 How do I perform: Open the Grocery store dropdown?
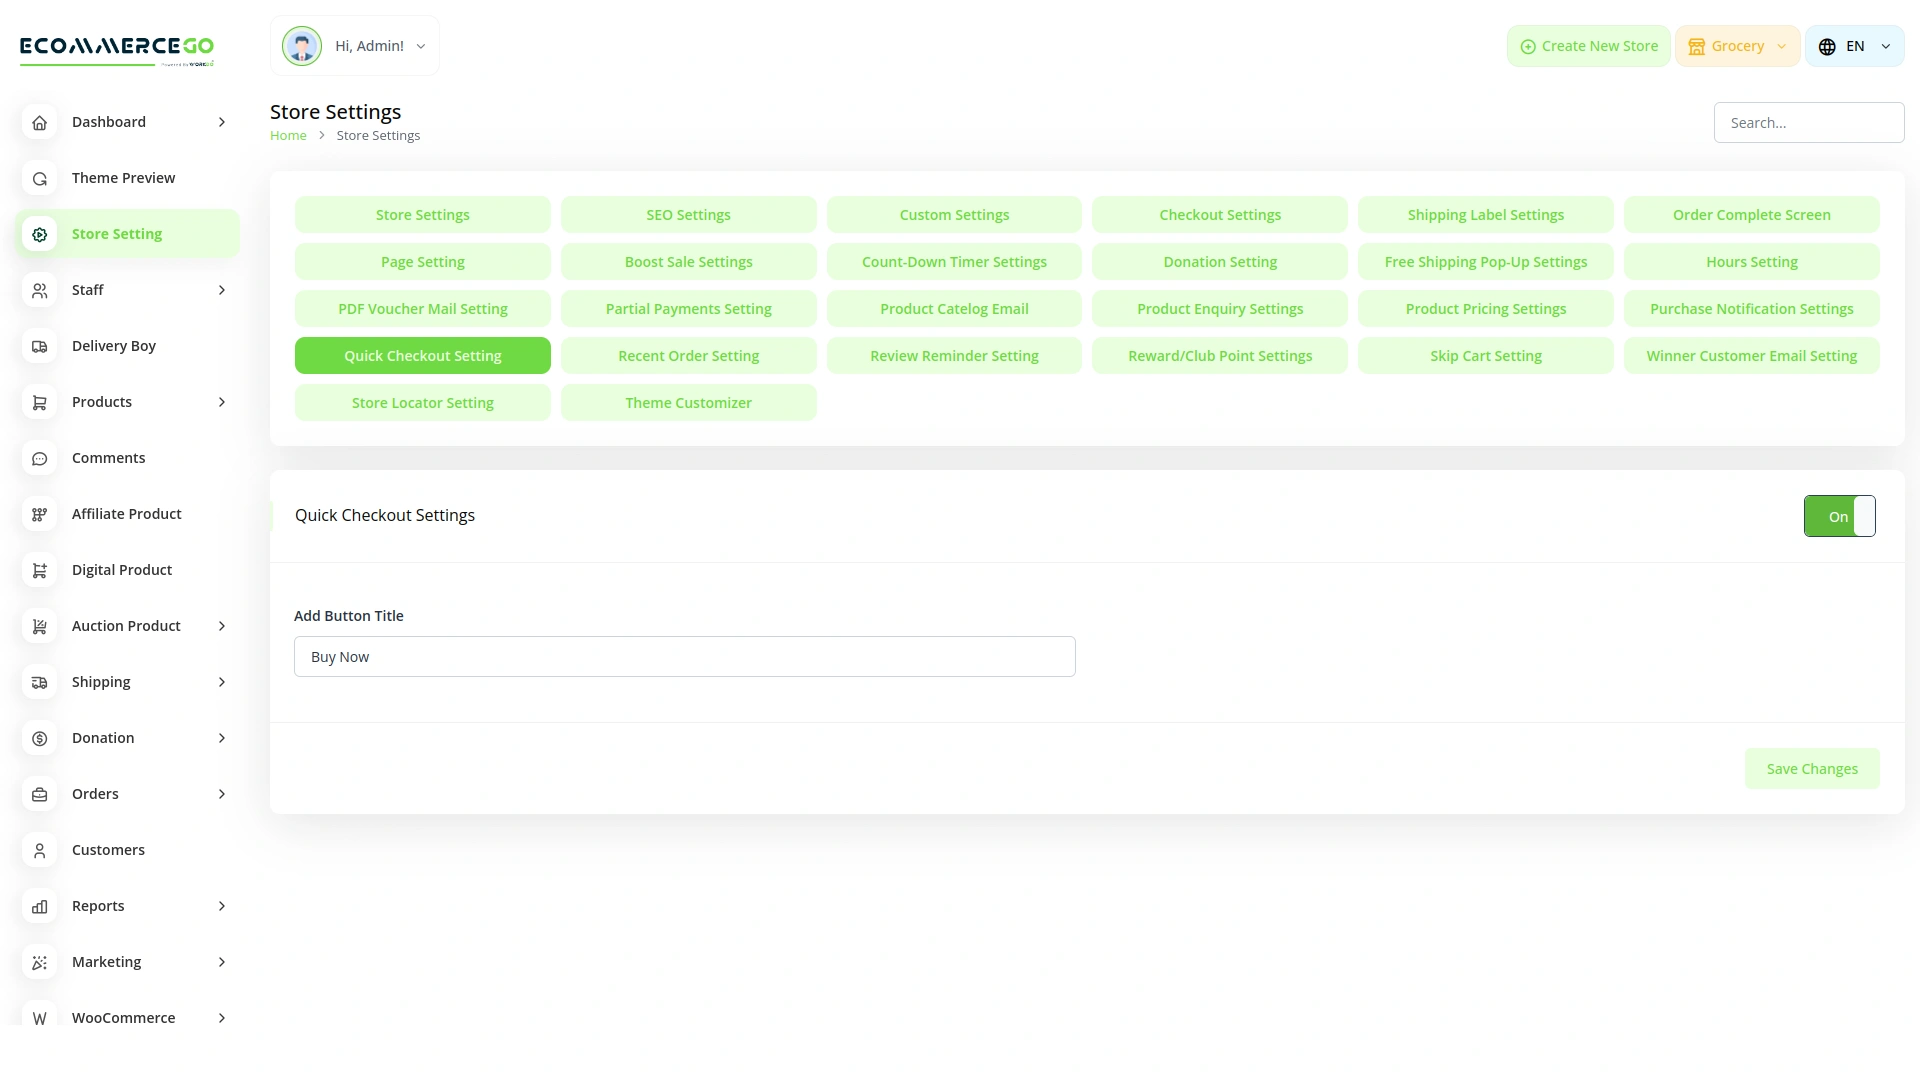pos(1737,46)
